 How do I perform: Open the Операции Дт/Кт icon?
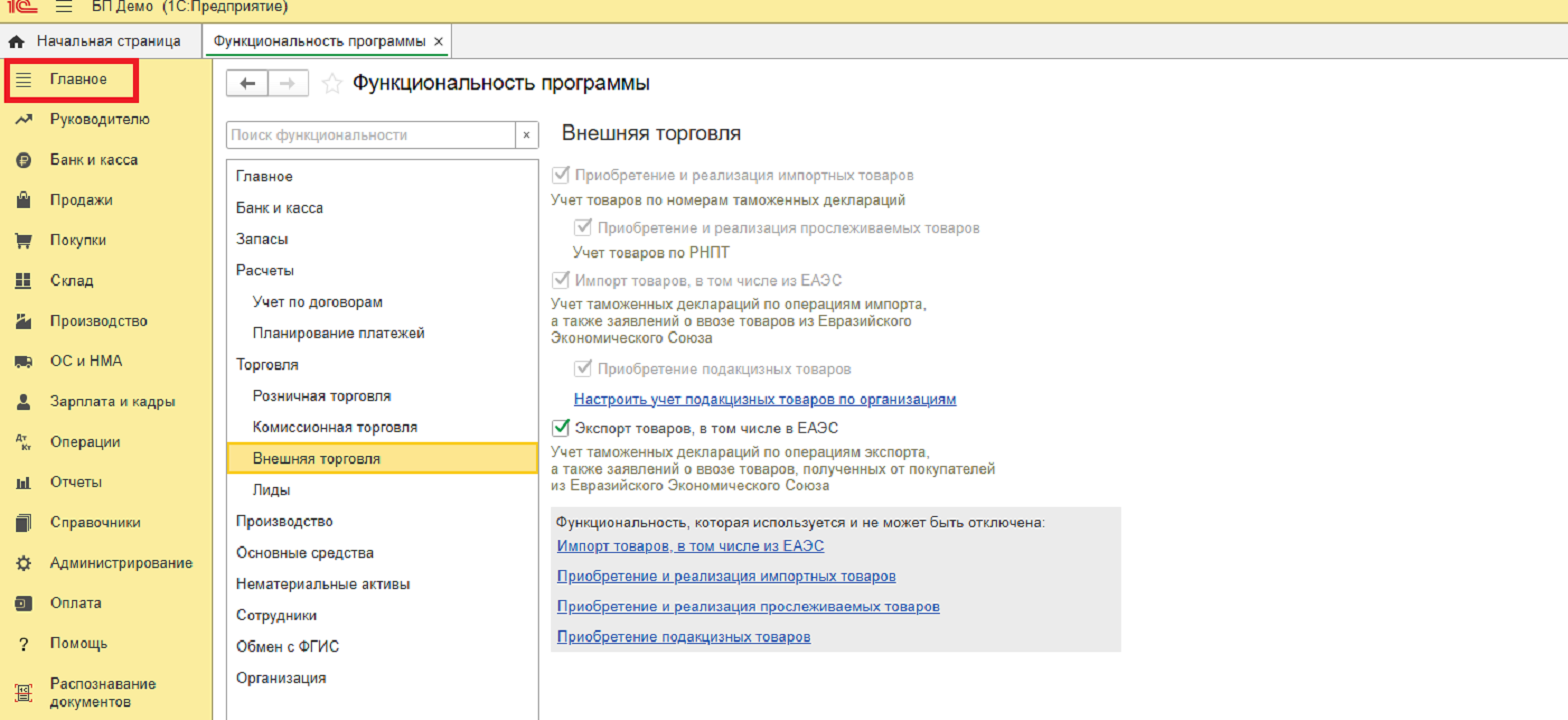point(24,442)
